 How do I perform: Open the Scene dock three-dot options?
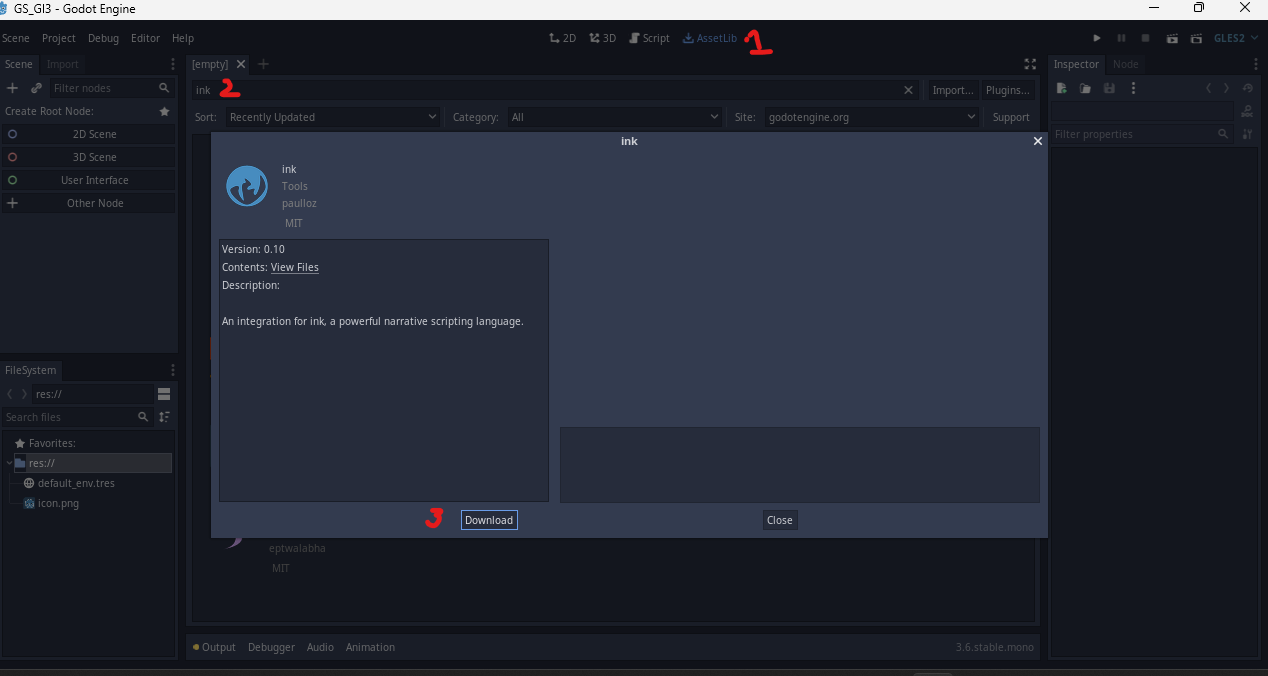pyautogui.click(x=172, y=64)
